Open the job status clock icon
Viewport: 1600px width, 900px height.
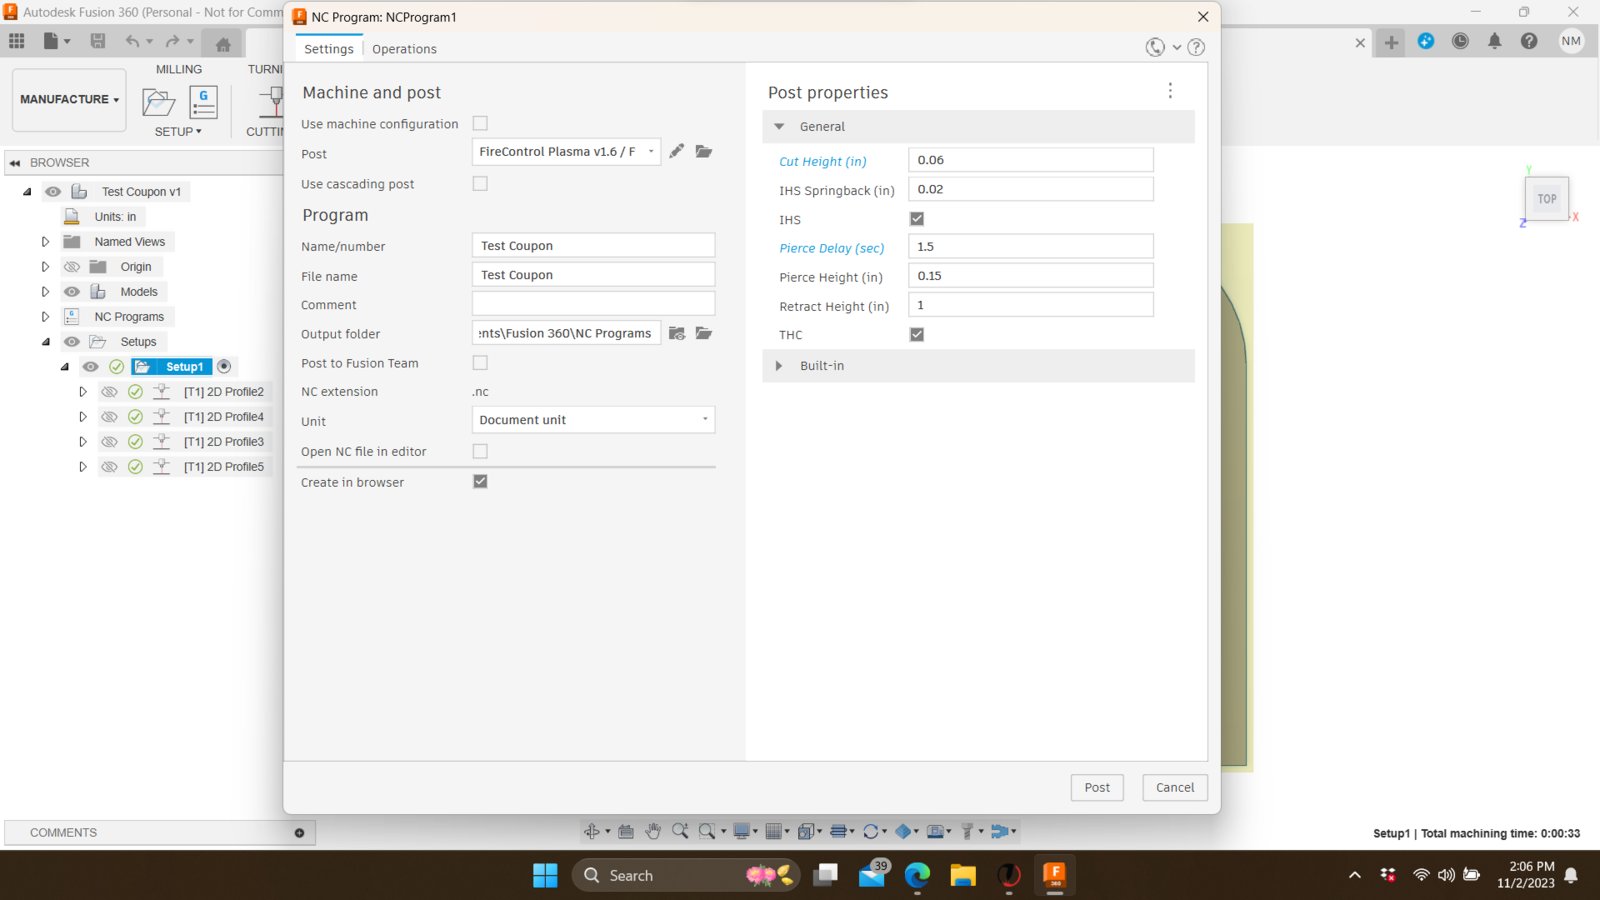1460,41
